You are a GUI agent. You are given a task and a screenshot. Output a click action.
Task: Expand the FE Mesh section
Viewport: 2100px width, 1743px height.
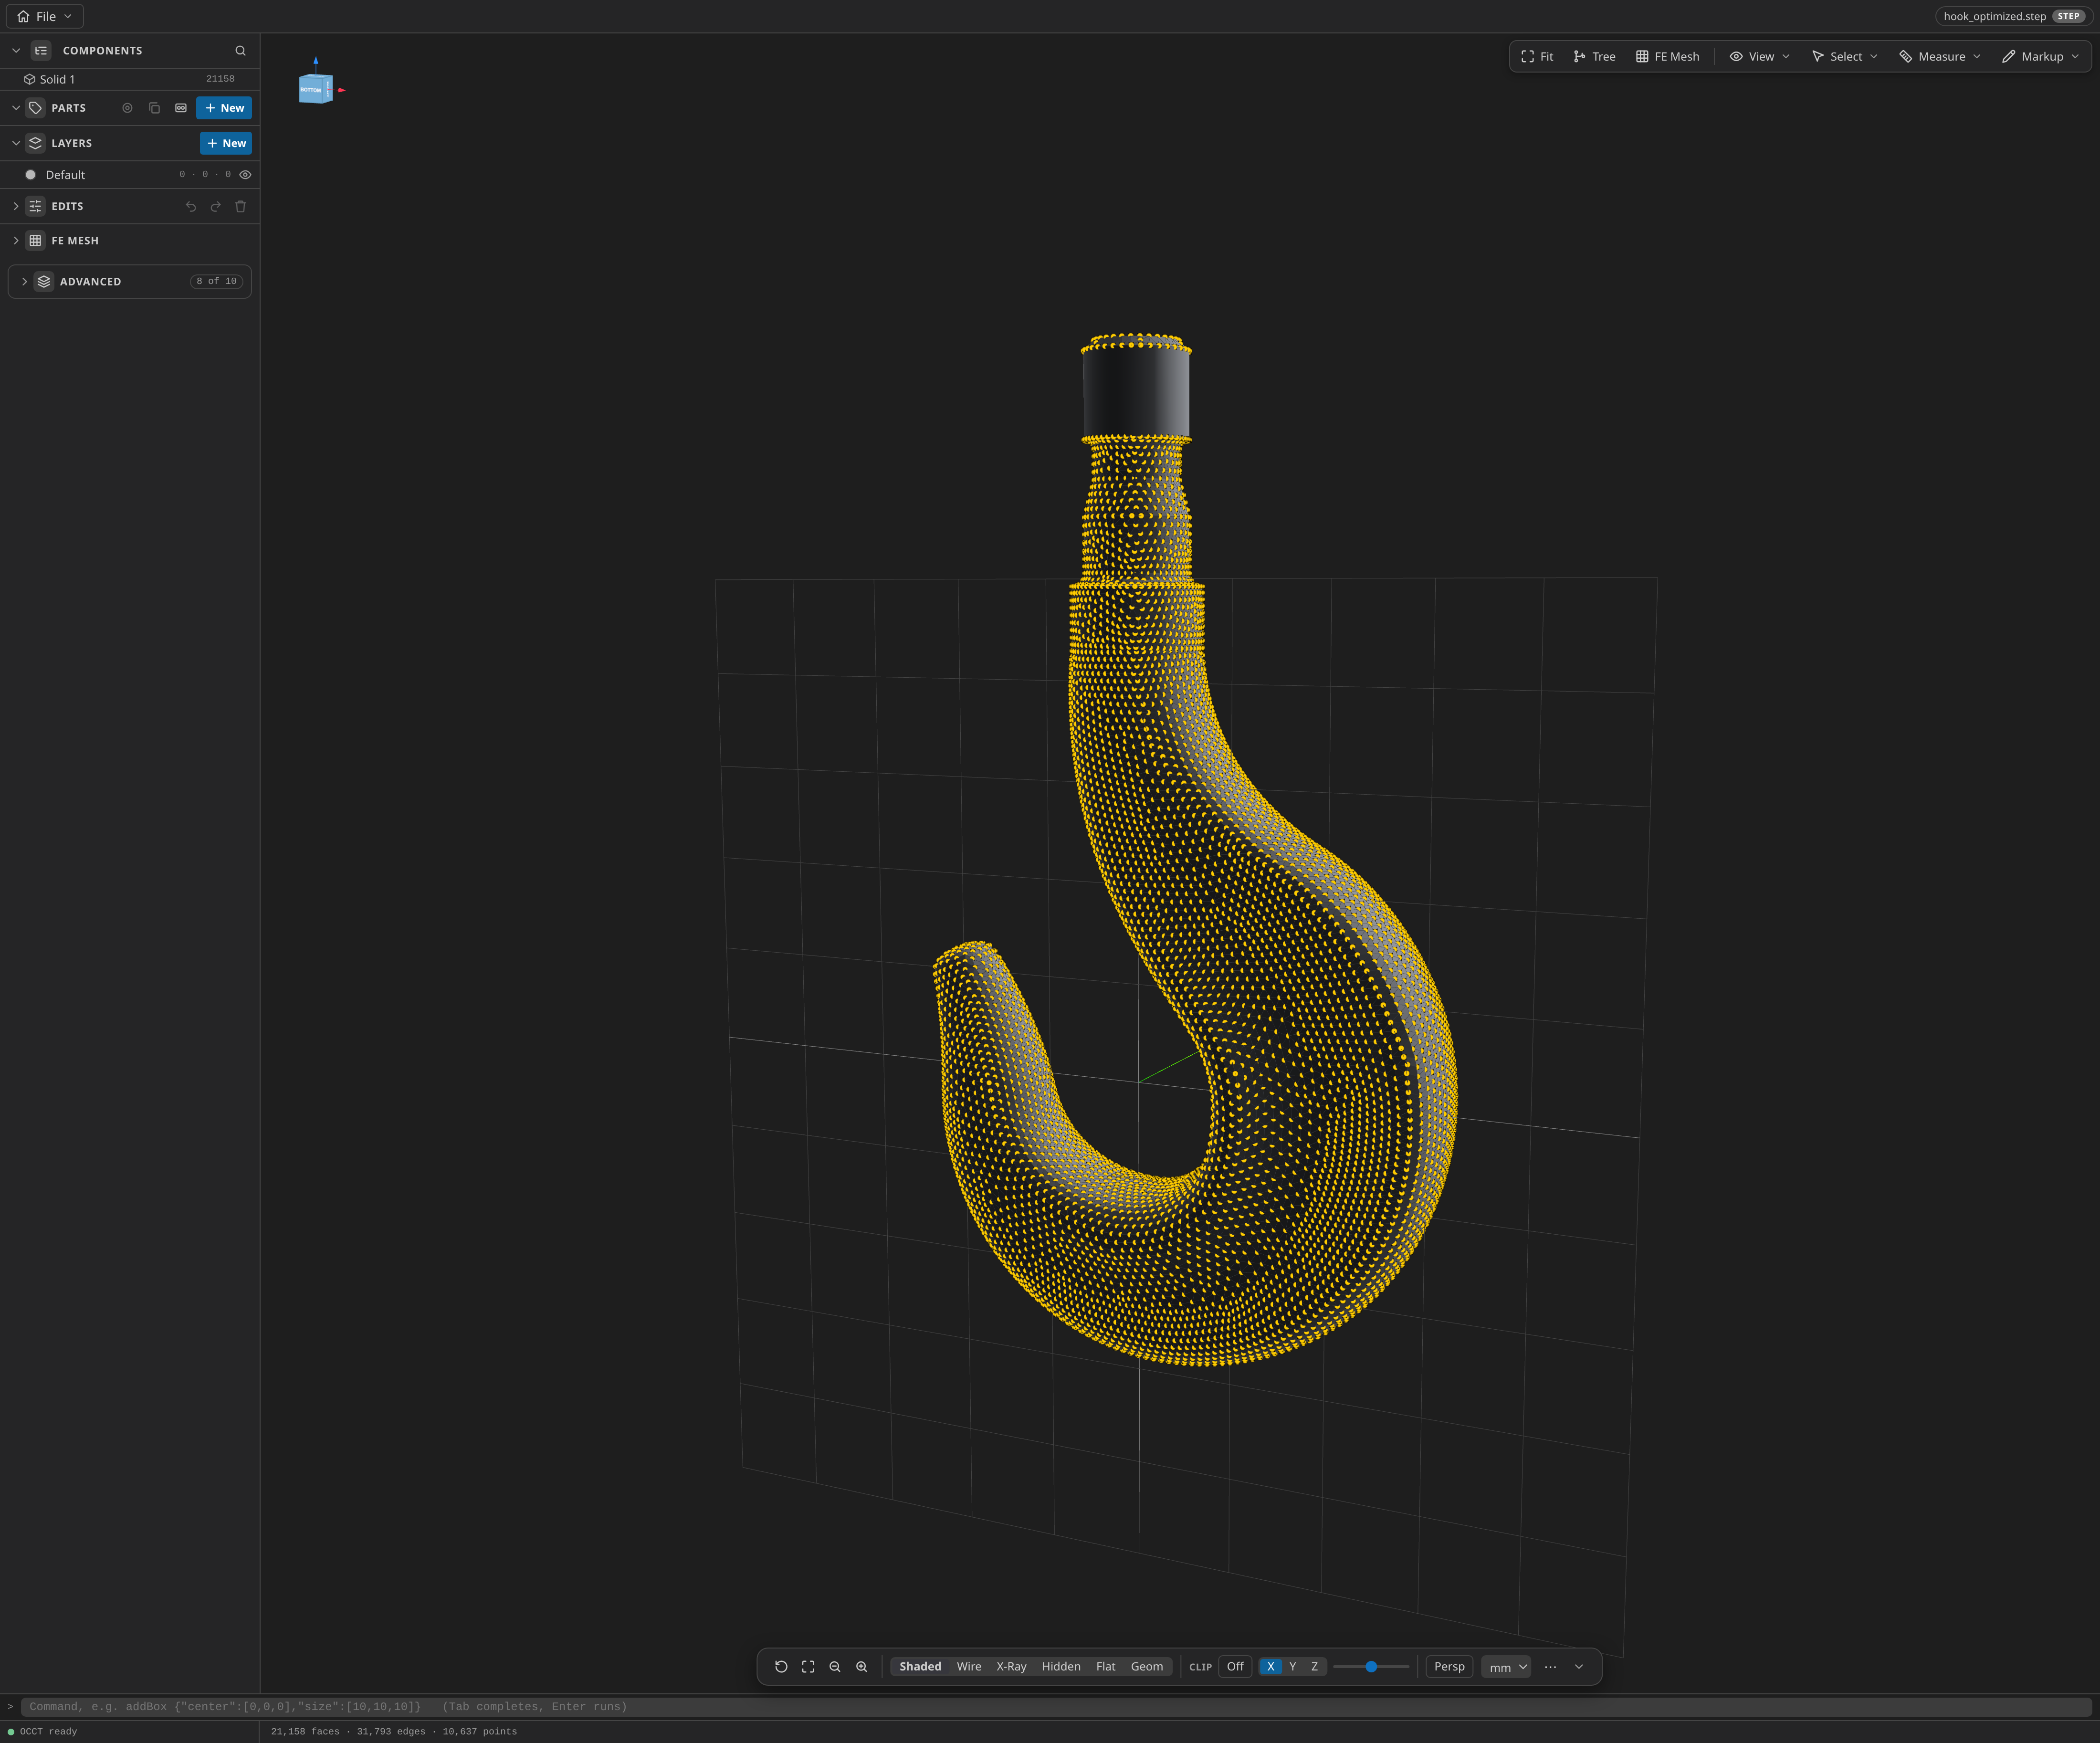(16, 241)
